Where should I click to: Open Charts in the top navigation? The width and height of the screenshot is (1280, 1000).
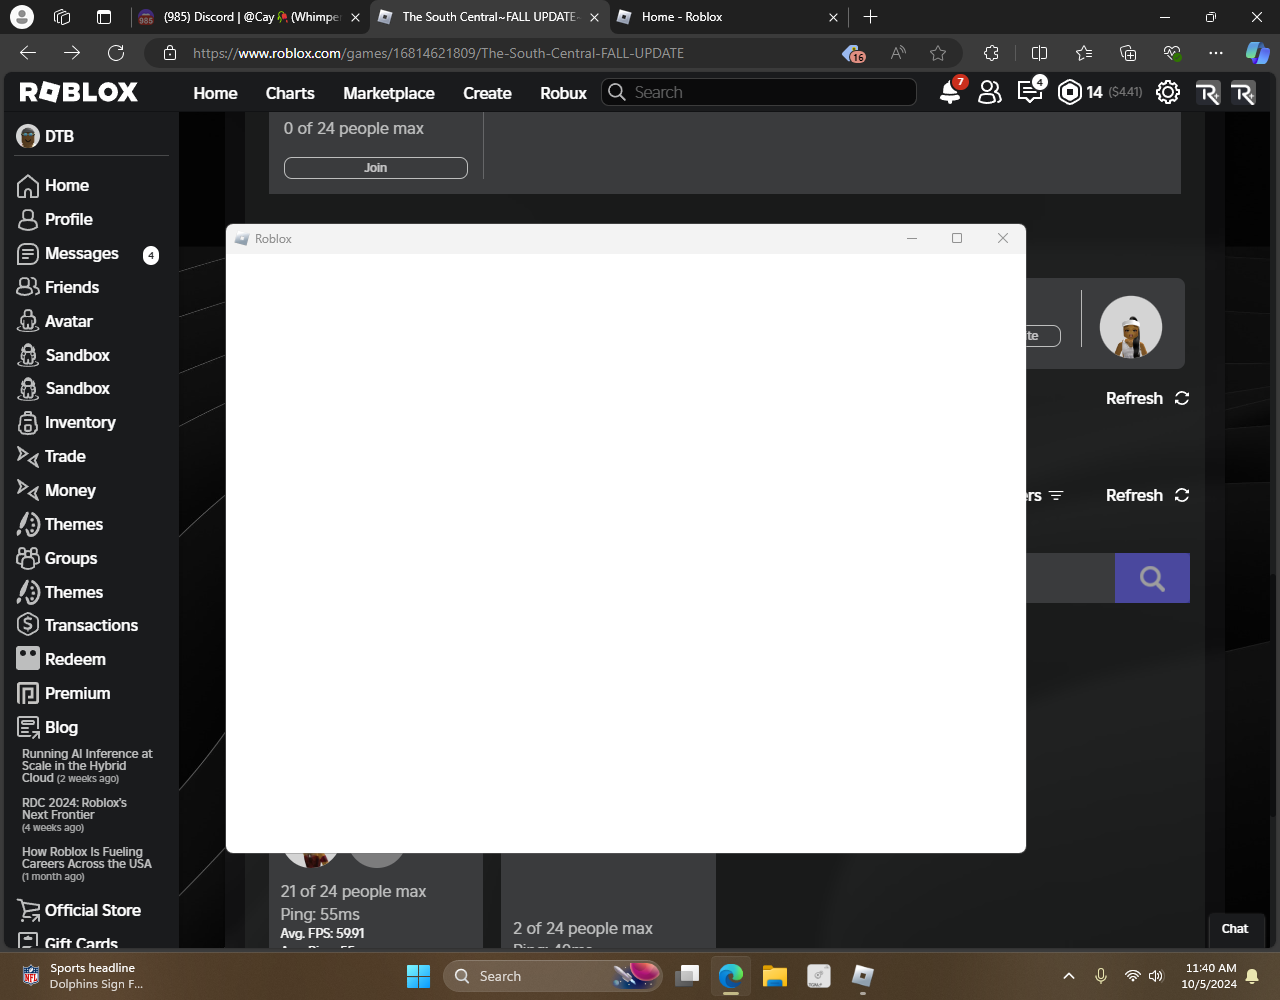pyautogui.click(x=290, y=93)
